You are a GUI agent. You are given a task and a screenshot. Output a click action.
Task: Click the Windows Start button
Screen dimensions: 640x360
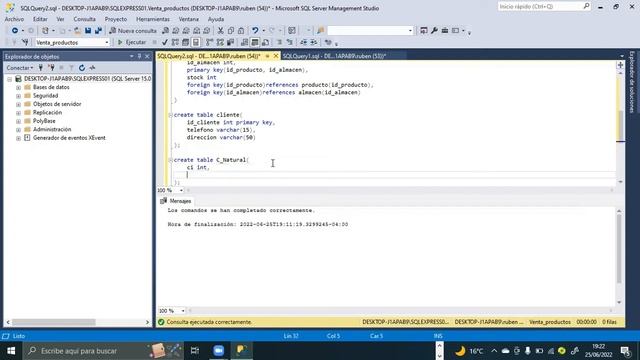pos(11,351)
